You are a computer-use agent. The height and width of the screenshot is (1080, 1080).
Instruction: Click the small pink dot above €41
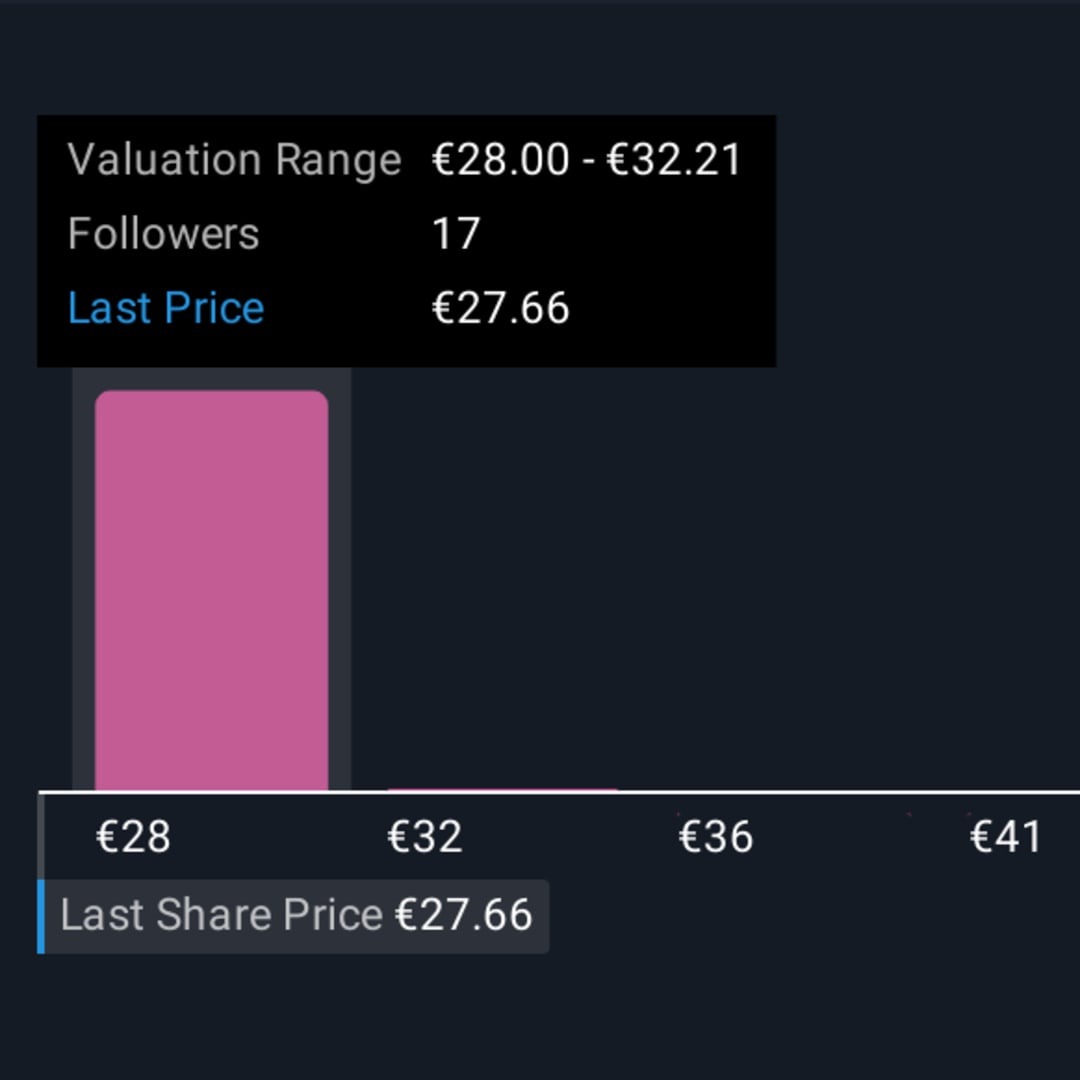(968, 814)
